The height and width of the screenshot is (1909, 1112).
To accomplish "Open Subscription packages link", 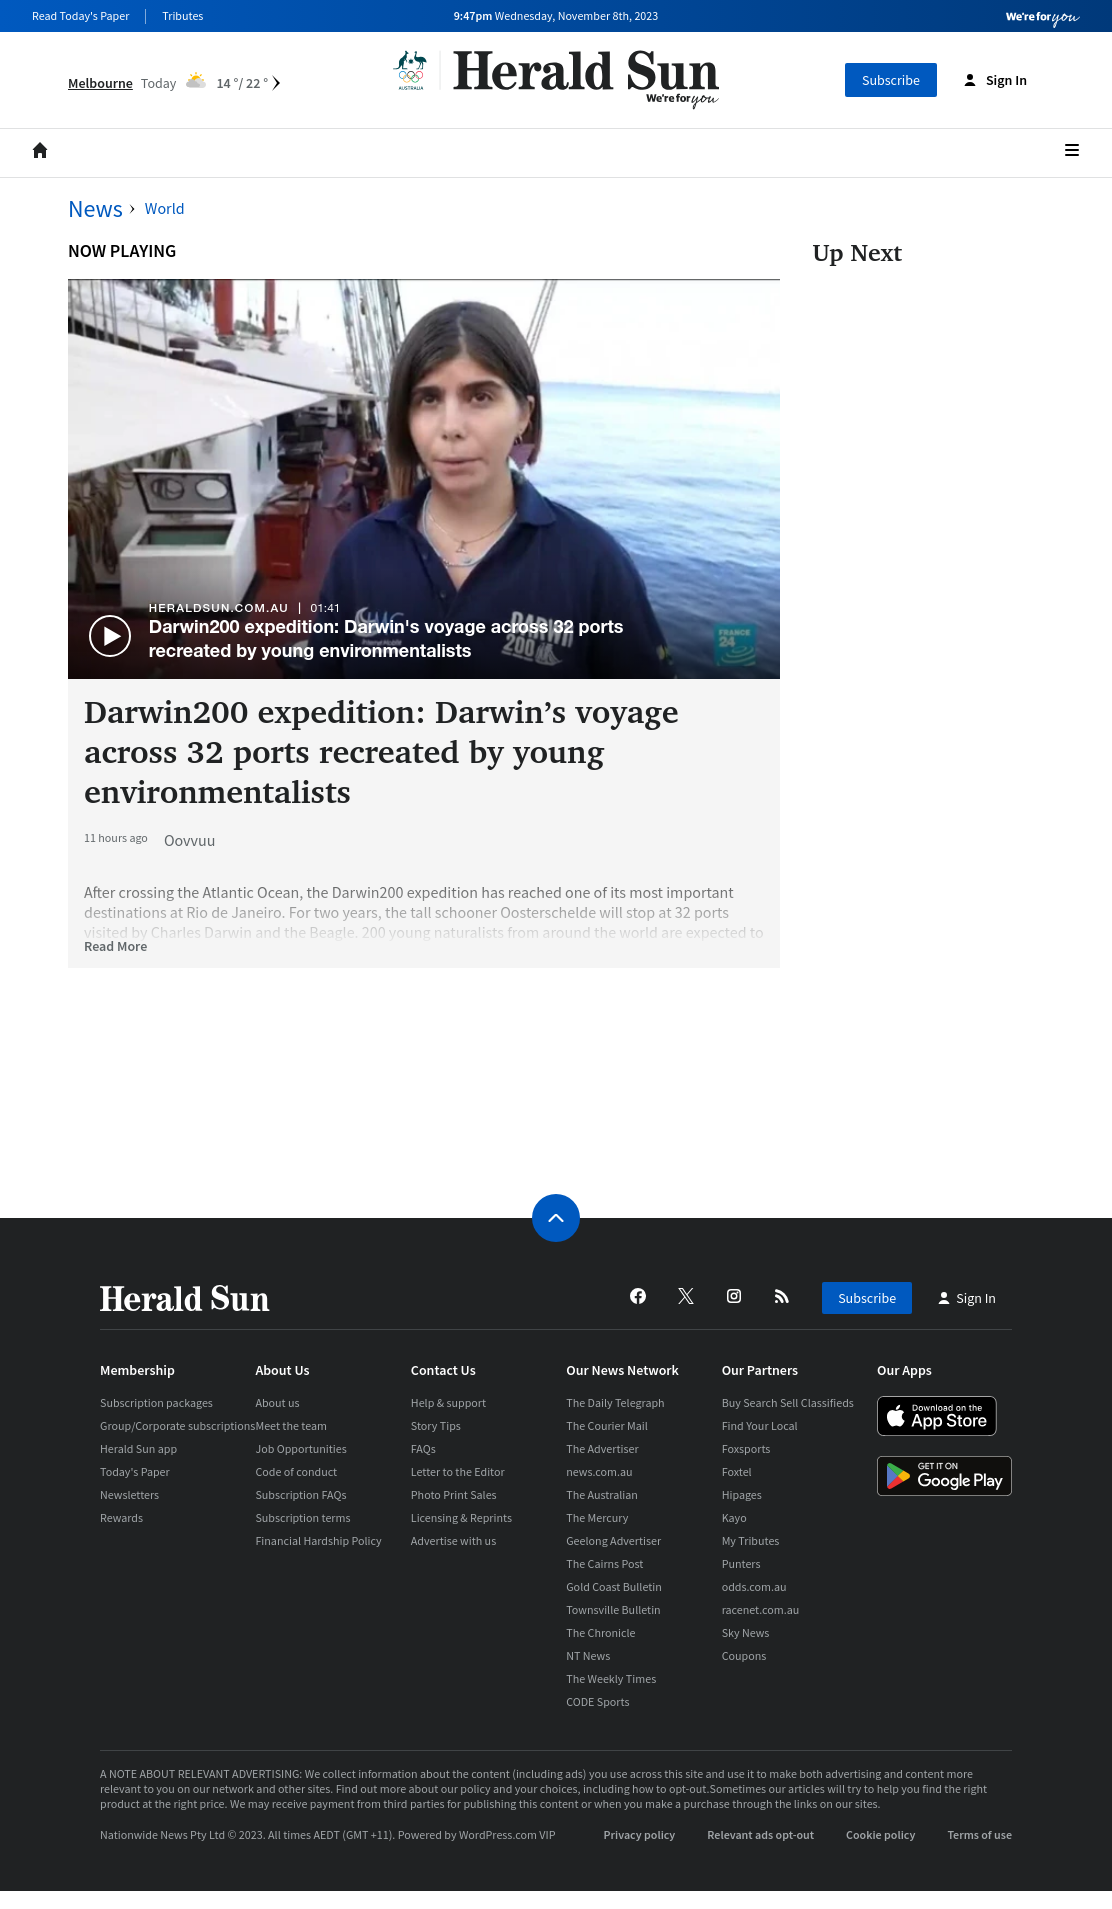I will [156, 1403].
